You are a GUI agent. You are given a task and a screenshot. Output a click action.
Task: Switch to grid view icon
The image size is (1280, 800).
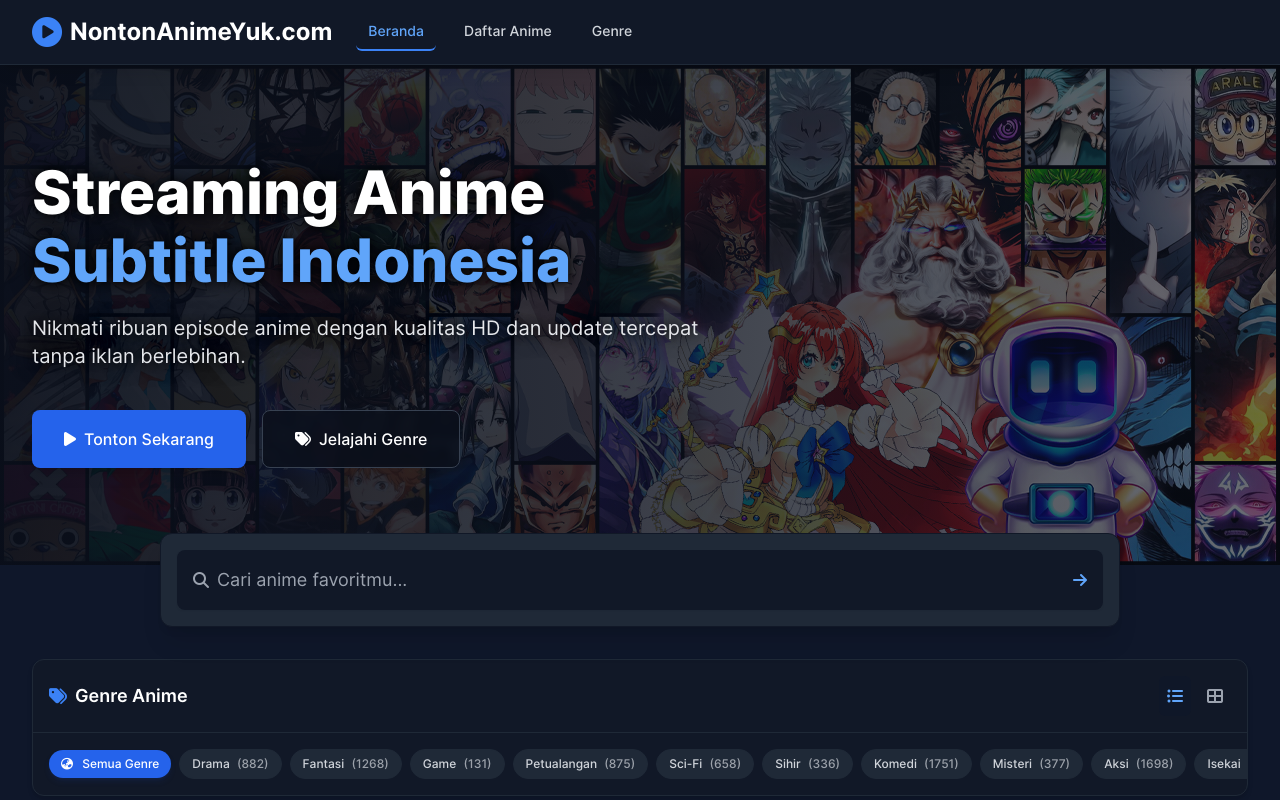pos(1215,696)
